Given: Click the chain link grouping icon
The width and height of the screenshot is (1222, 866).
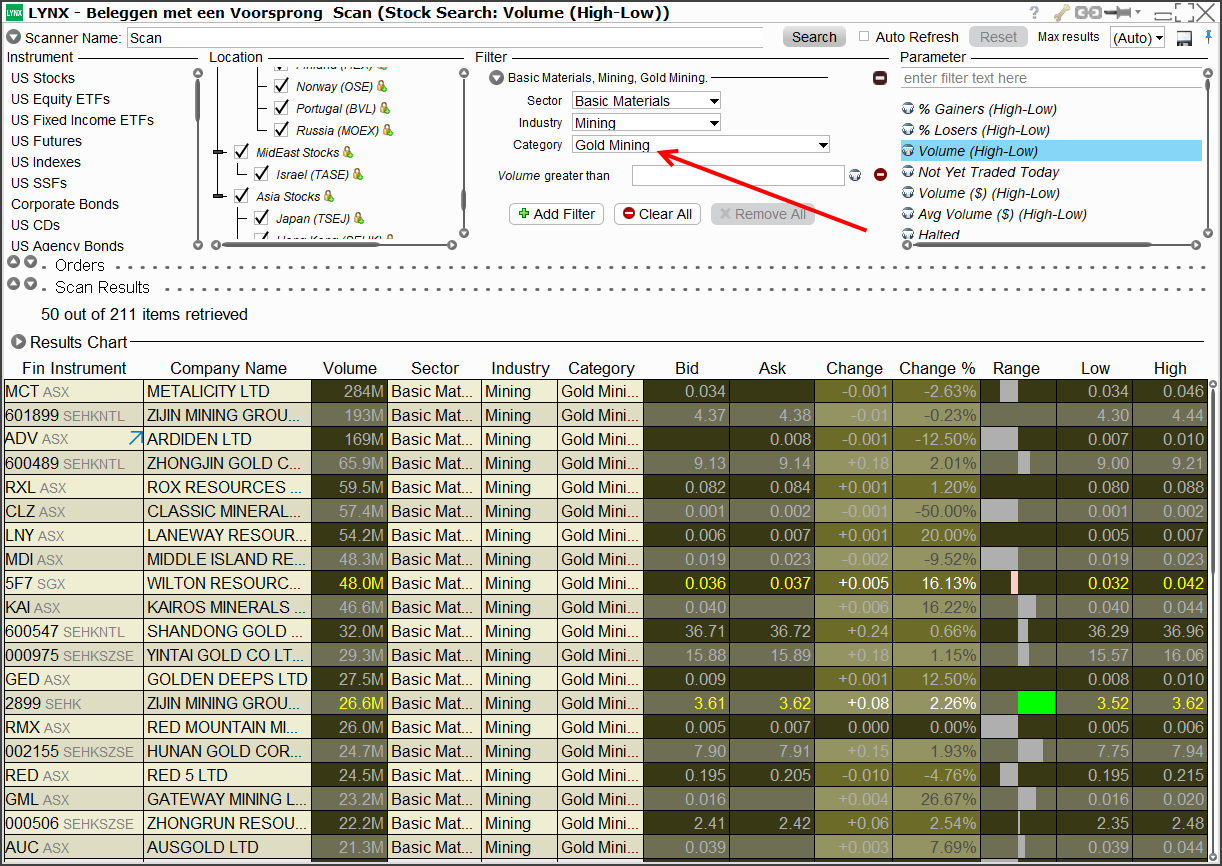Looking at the screenshot, I should pos(1087,13).
